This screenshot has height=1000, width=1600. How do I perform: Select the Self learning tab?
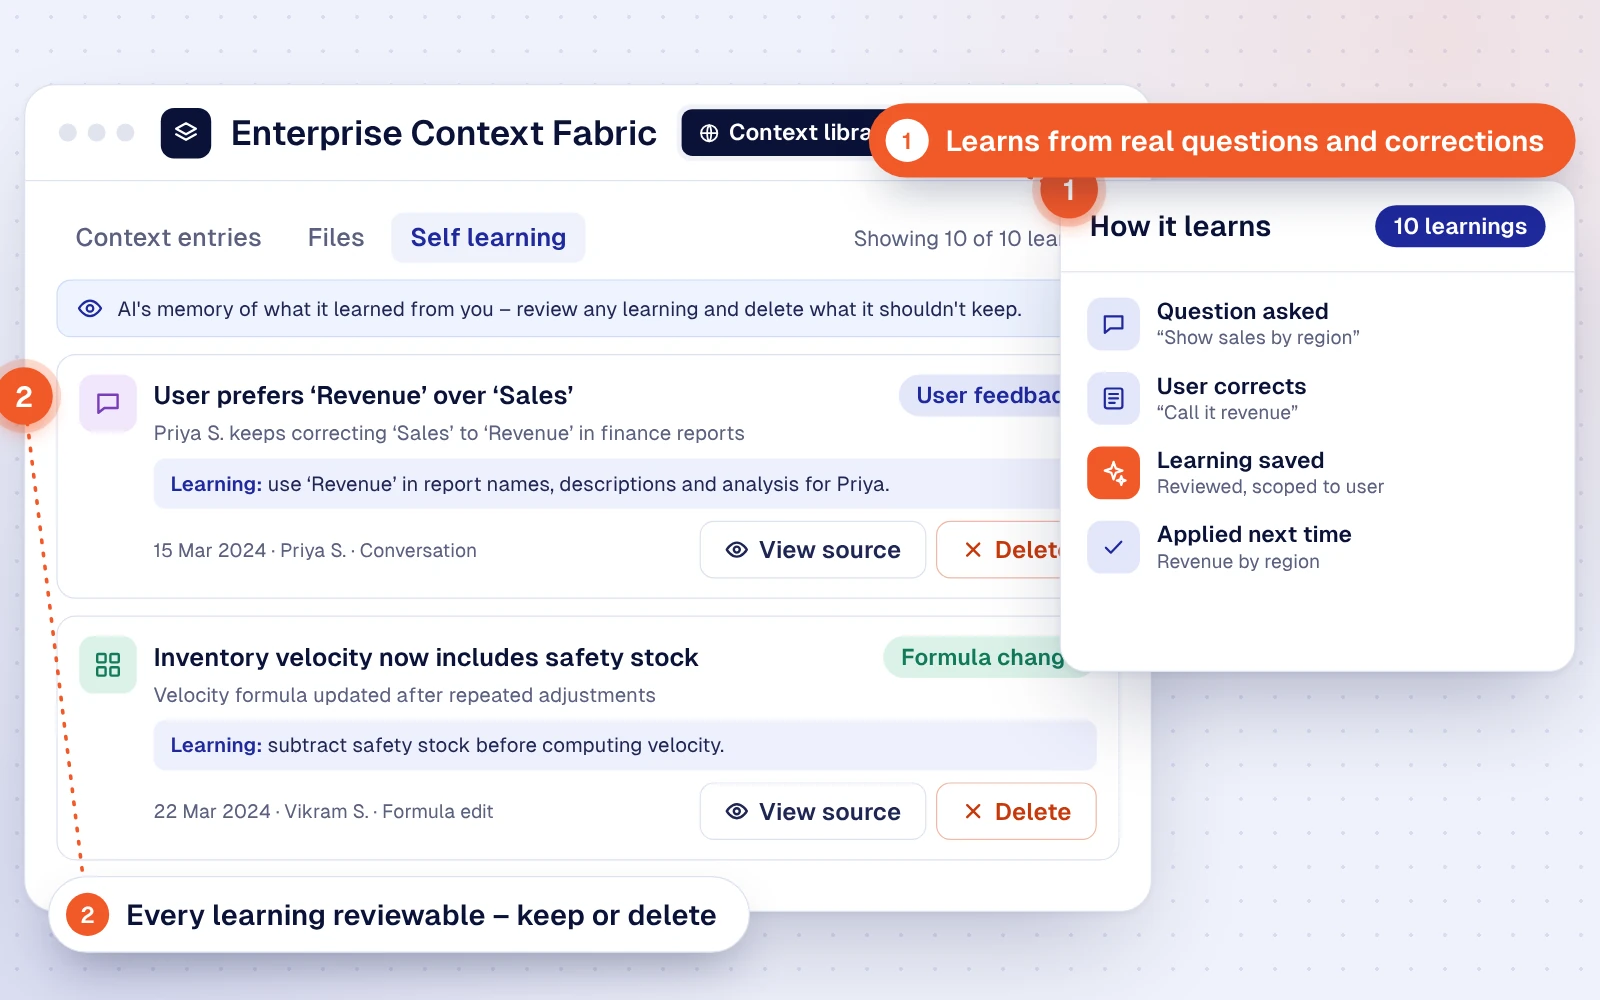pos(488,237)
